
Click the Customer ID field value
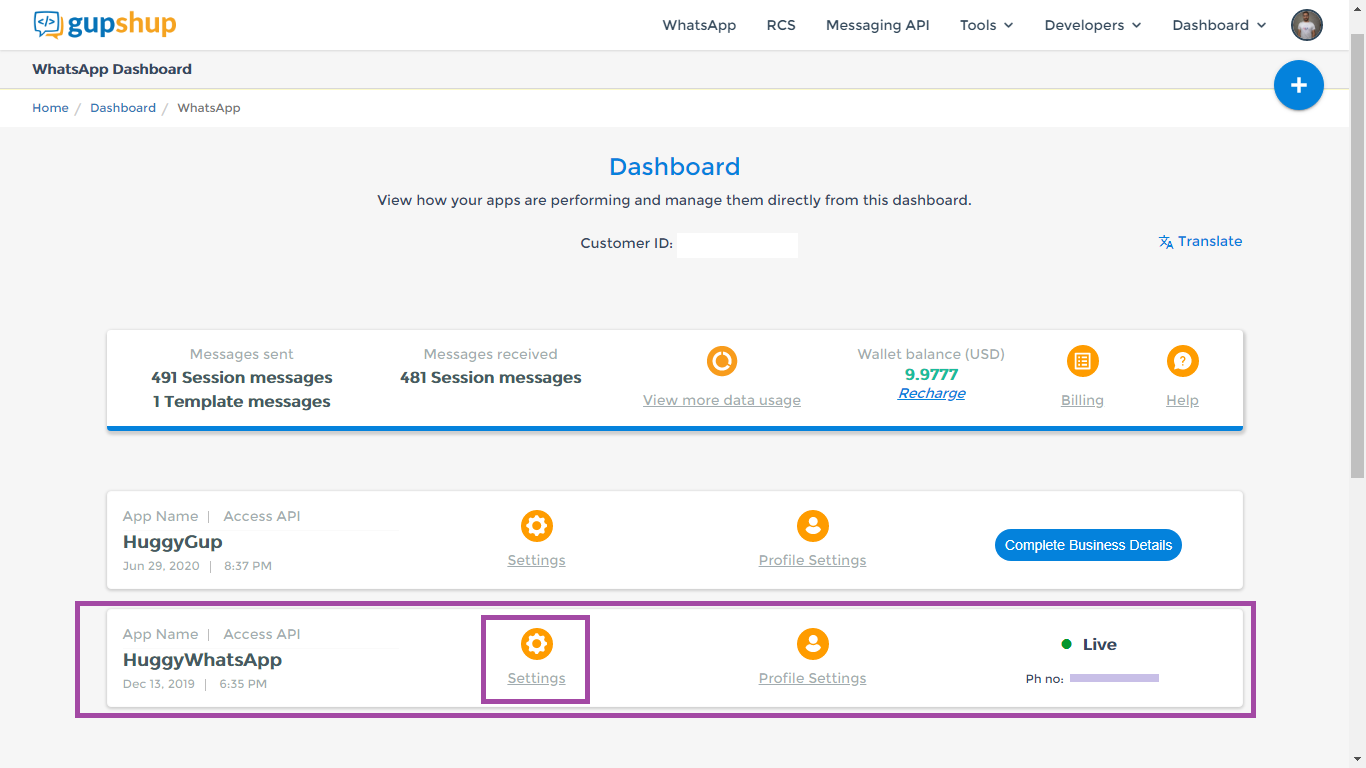click(737, 245)
